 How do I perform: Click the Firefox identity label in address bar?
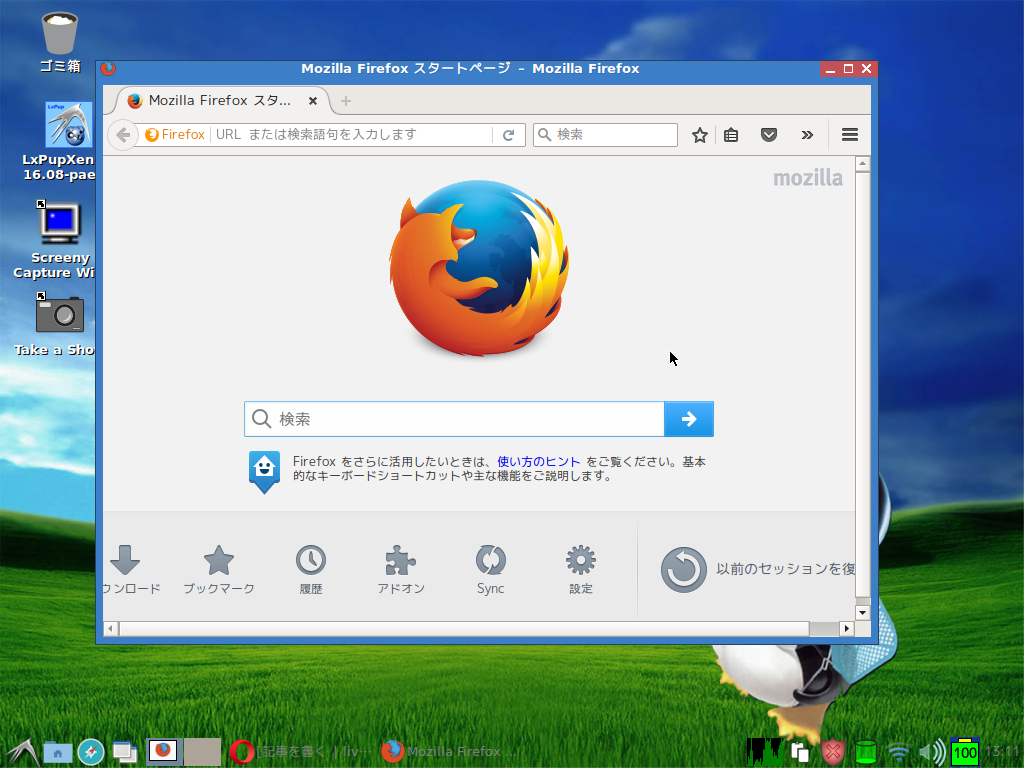175,135
